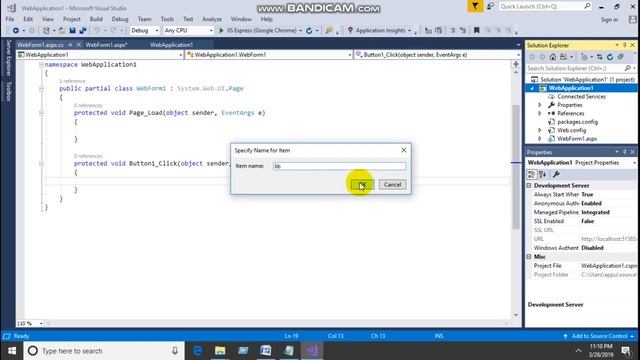This screenshot has height=360, width=640.
Task: Collapse the Page_Load method outline
Action: coord(41,113)
